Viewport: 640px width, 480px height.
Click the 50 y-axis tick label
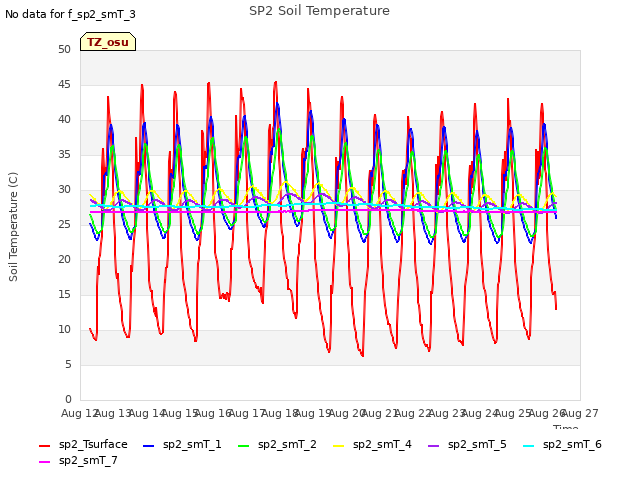[x=64, y=49]
